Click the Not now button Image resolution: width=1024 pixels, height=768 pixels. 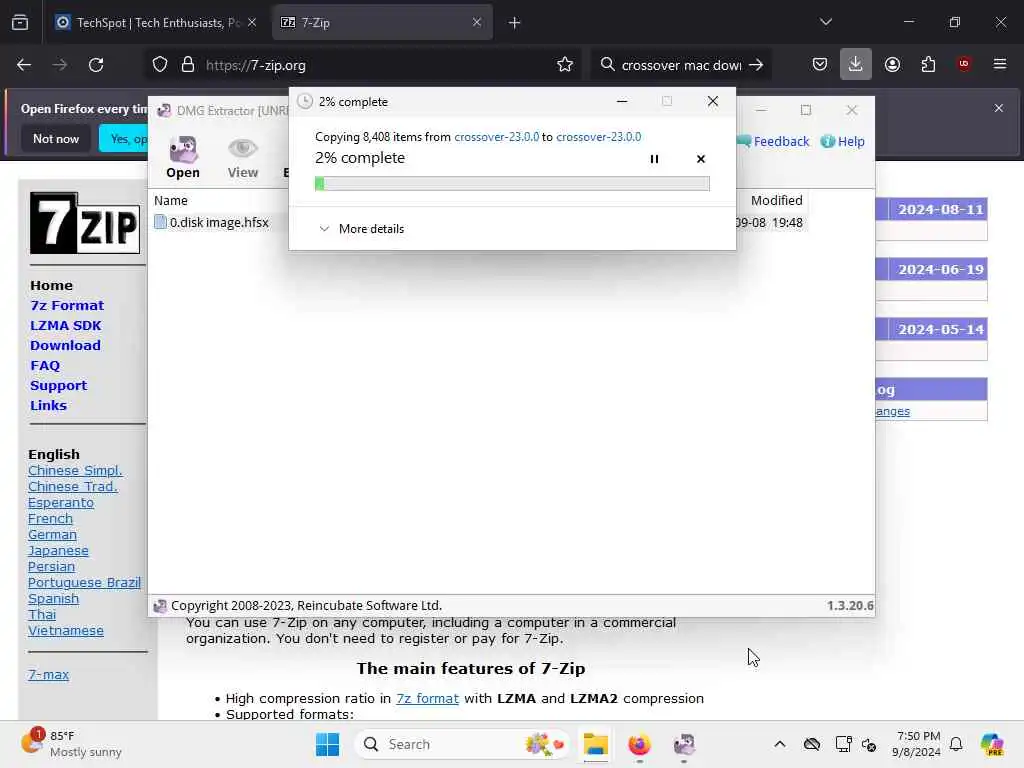[x=56, y=138]
